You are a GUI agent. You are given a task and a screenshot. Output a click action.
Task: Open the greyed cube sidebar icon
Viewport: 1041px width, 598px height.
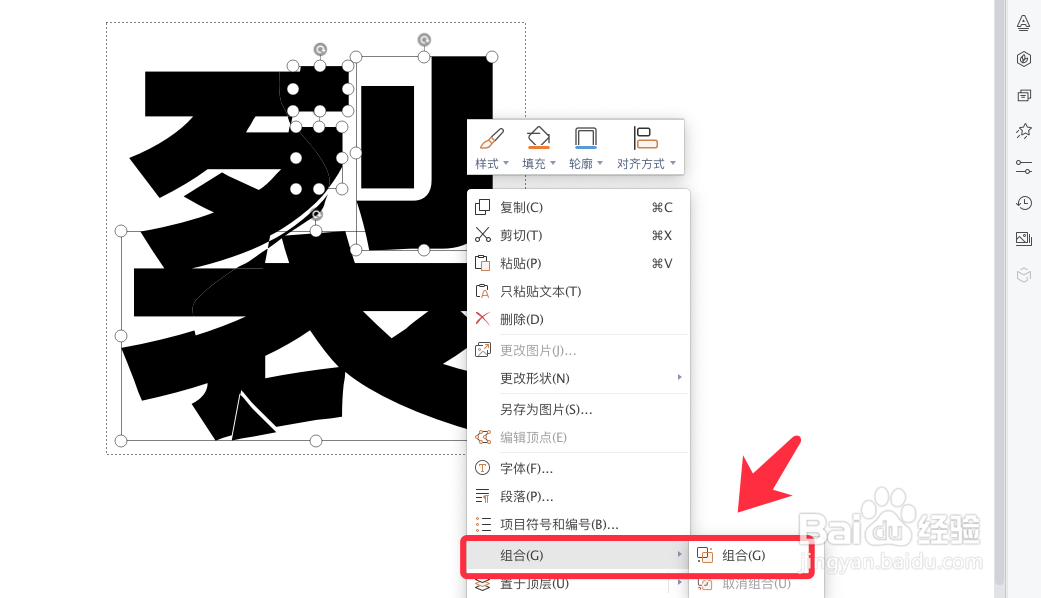pyautogui.click(x=1024, y=275)
